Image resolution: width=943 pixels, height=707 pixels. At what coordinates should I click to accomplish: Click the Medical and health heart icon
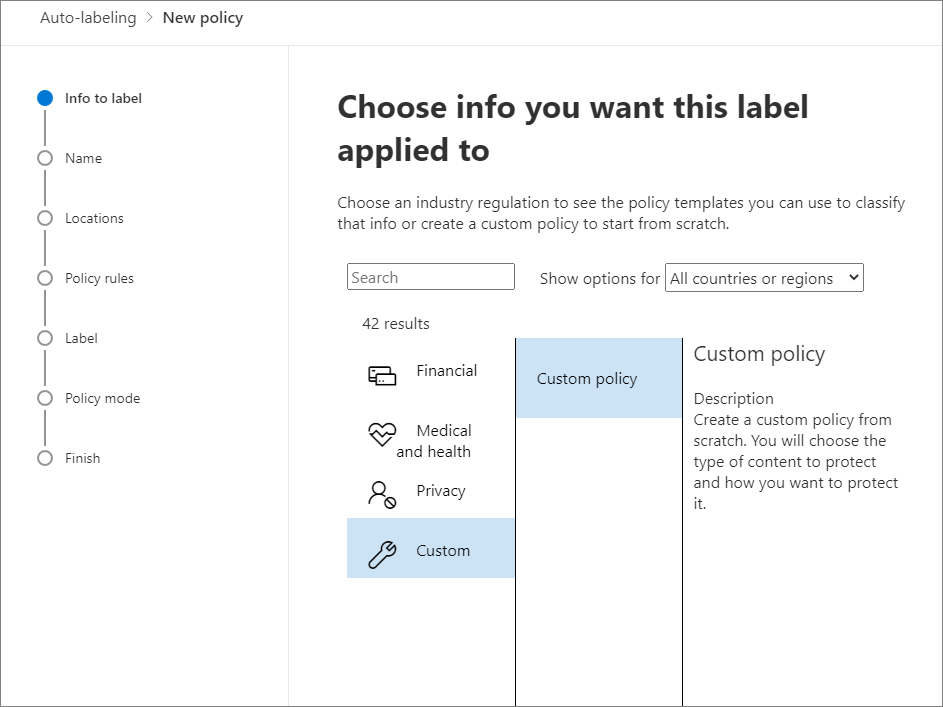click(382, 434)
